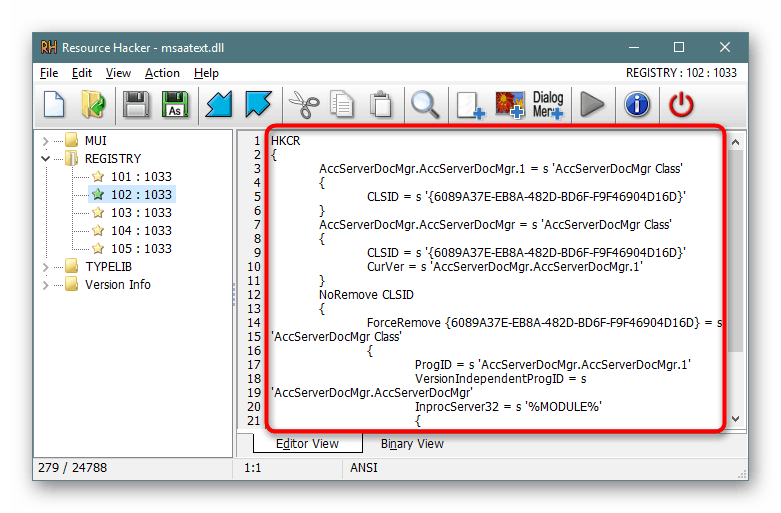Click the Paste clipboard icon
Image resolution: width=781 pixels, height=513 pixels.
pyautogui.click(x=381, y=105)
